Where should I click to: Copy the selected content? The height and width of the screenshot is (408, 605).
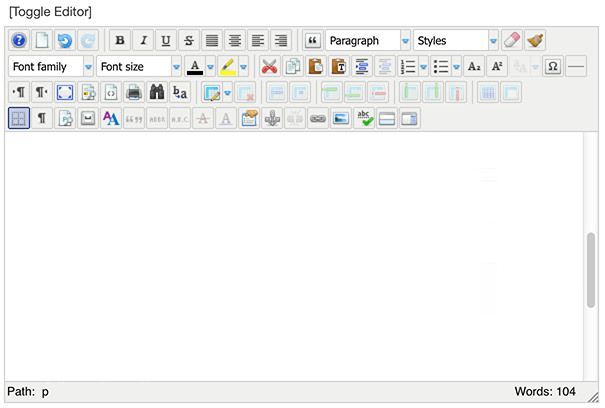(x=293, y=66)
